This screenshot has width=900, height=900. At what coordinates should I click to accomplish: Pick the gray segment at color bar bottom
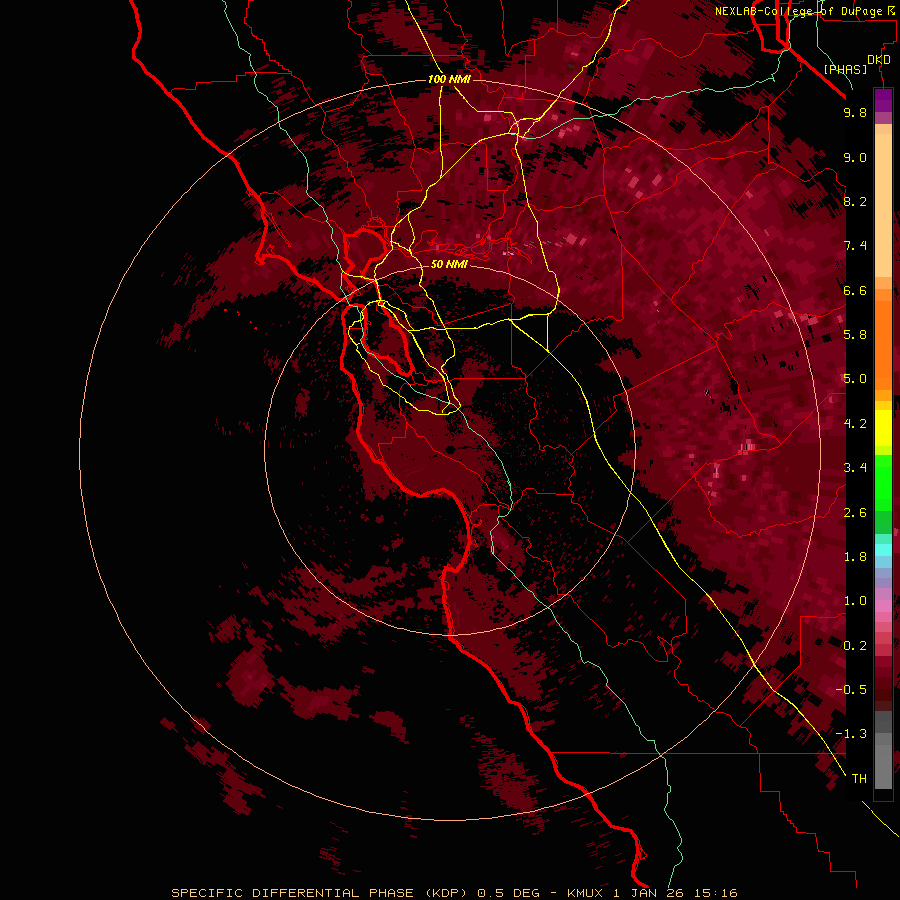(883, 761)
